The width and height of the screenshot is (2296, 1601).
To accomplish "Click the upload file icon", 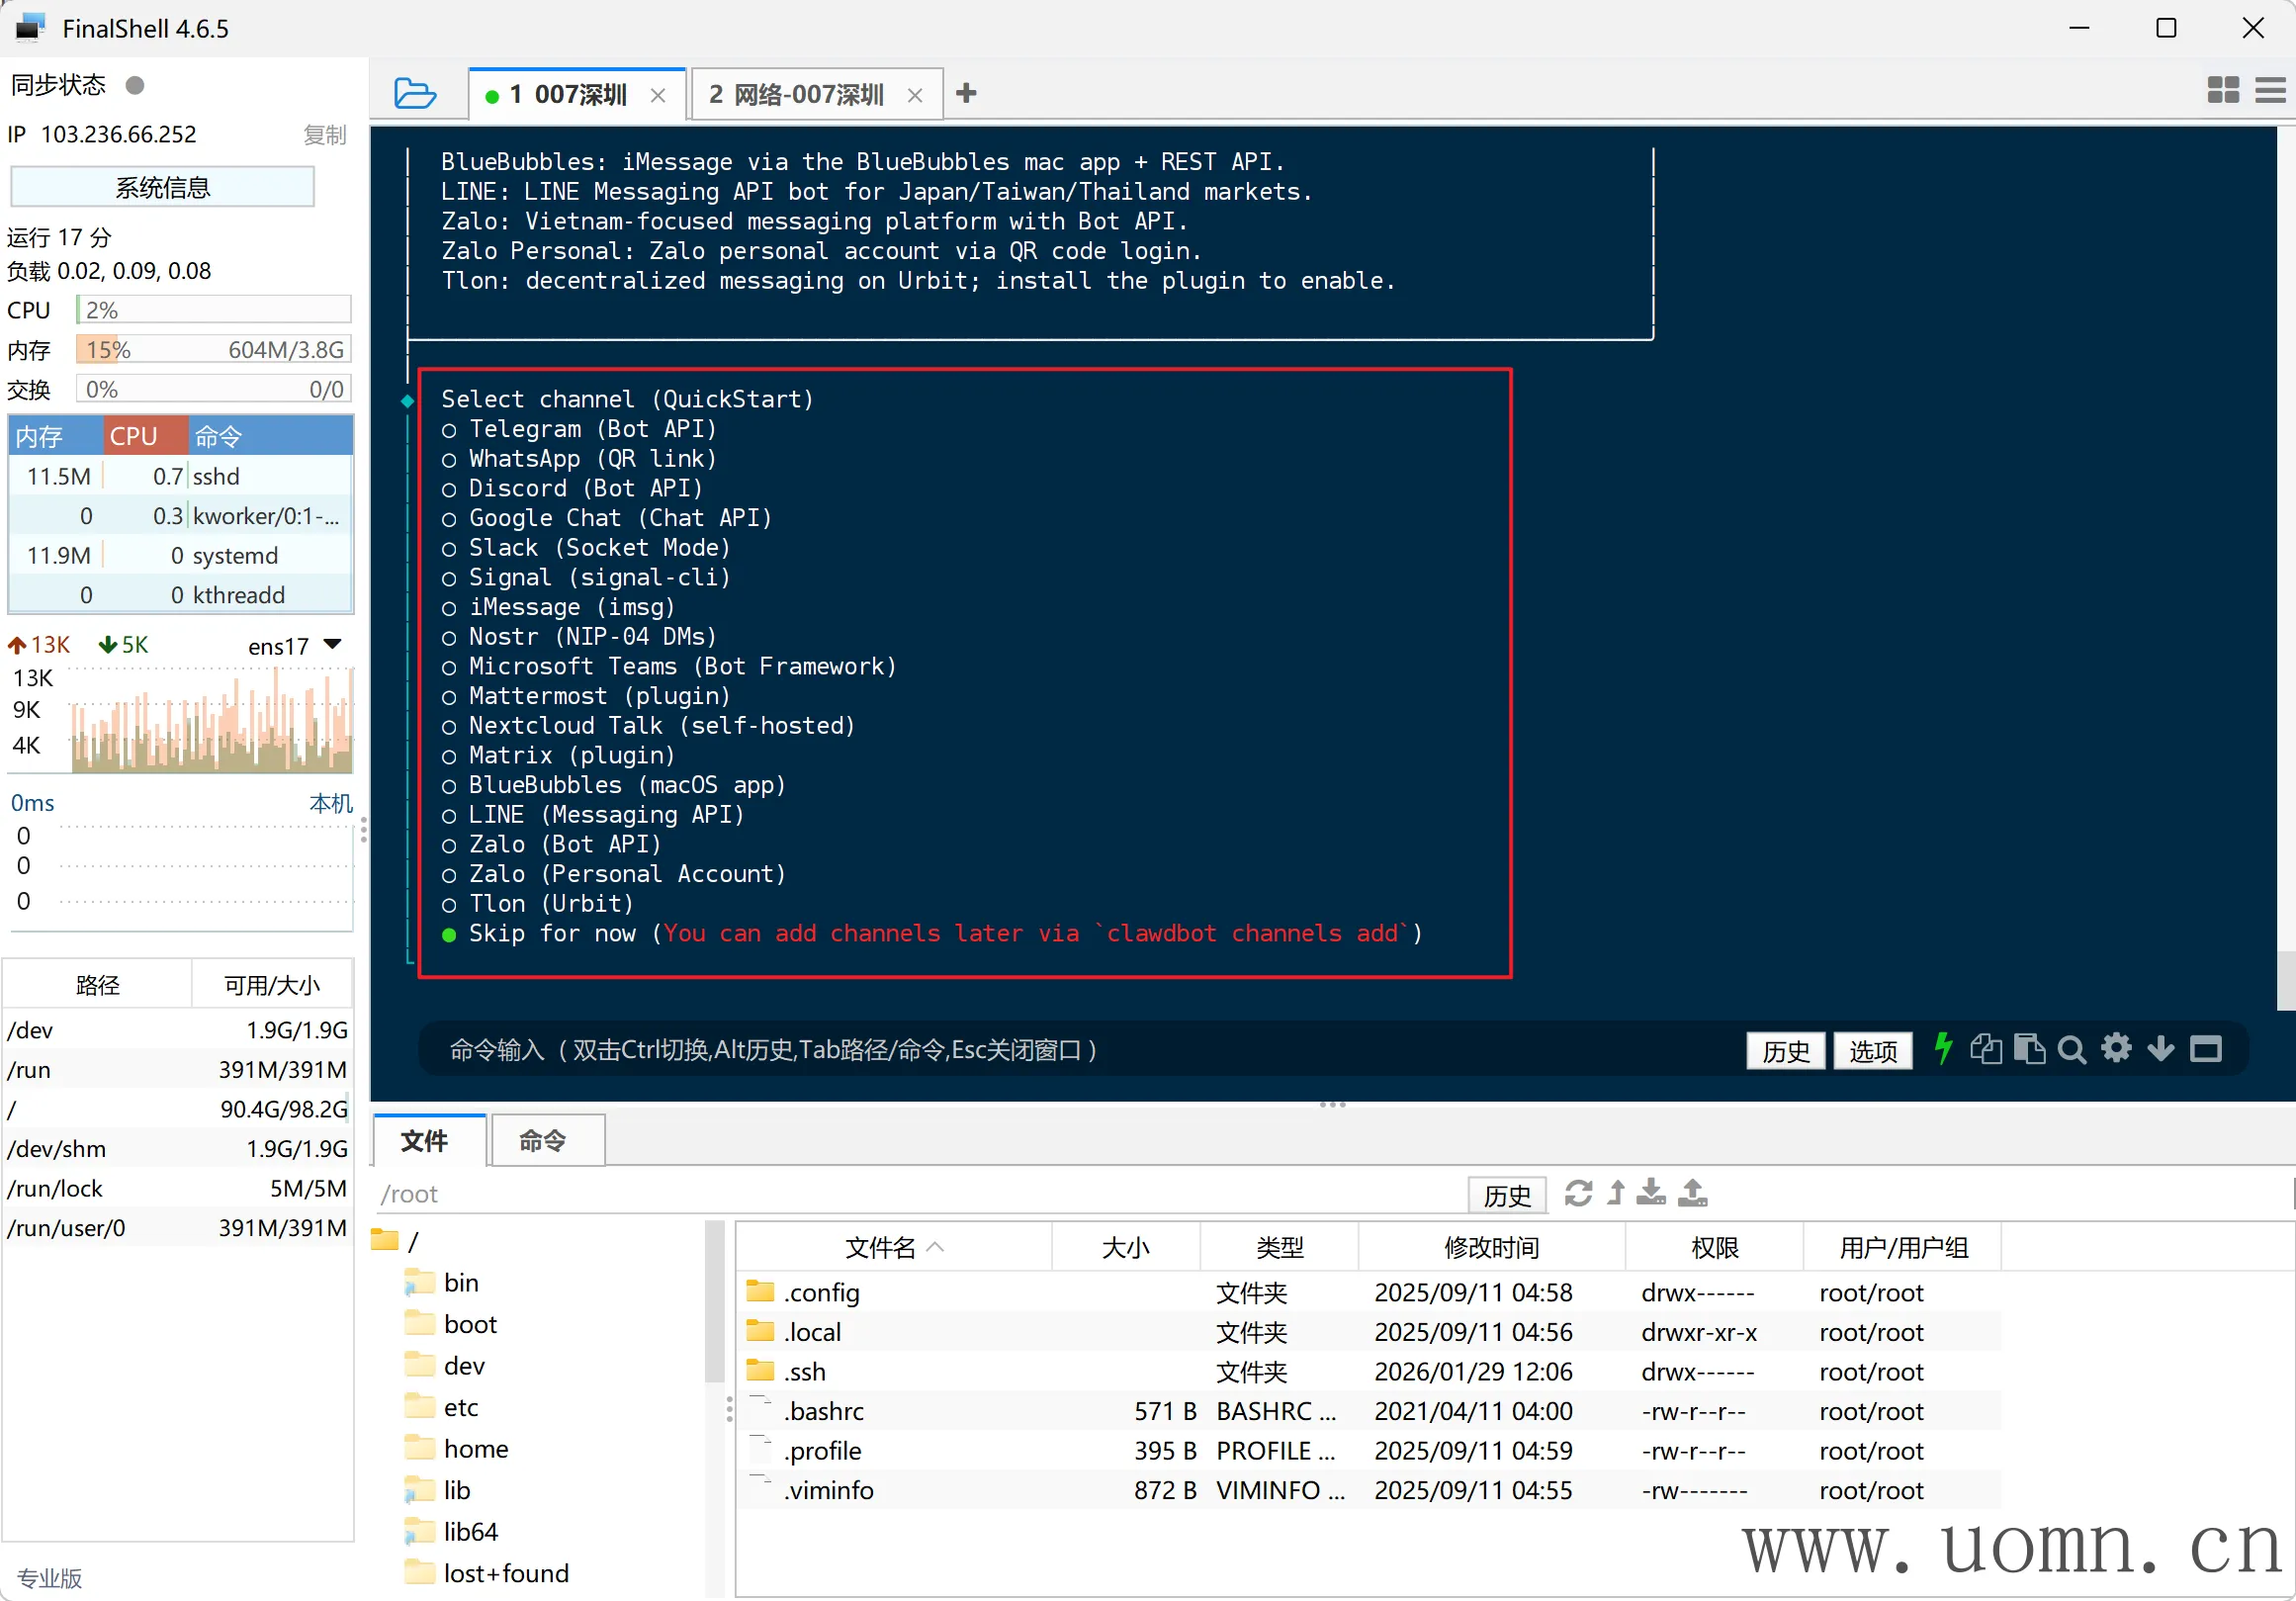I will (1692, 1193).
